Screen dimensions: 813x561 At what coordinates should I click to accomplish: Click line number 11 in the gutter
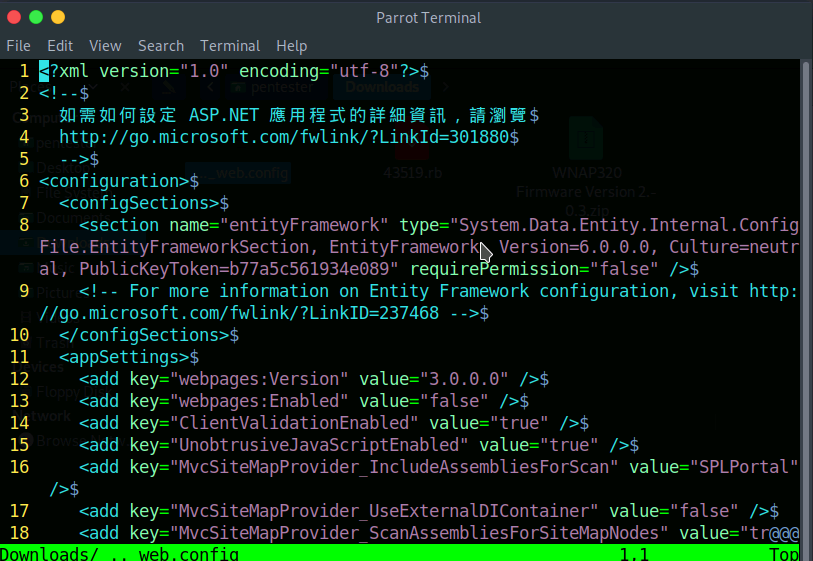click(x=20, y=357)
